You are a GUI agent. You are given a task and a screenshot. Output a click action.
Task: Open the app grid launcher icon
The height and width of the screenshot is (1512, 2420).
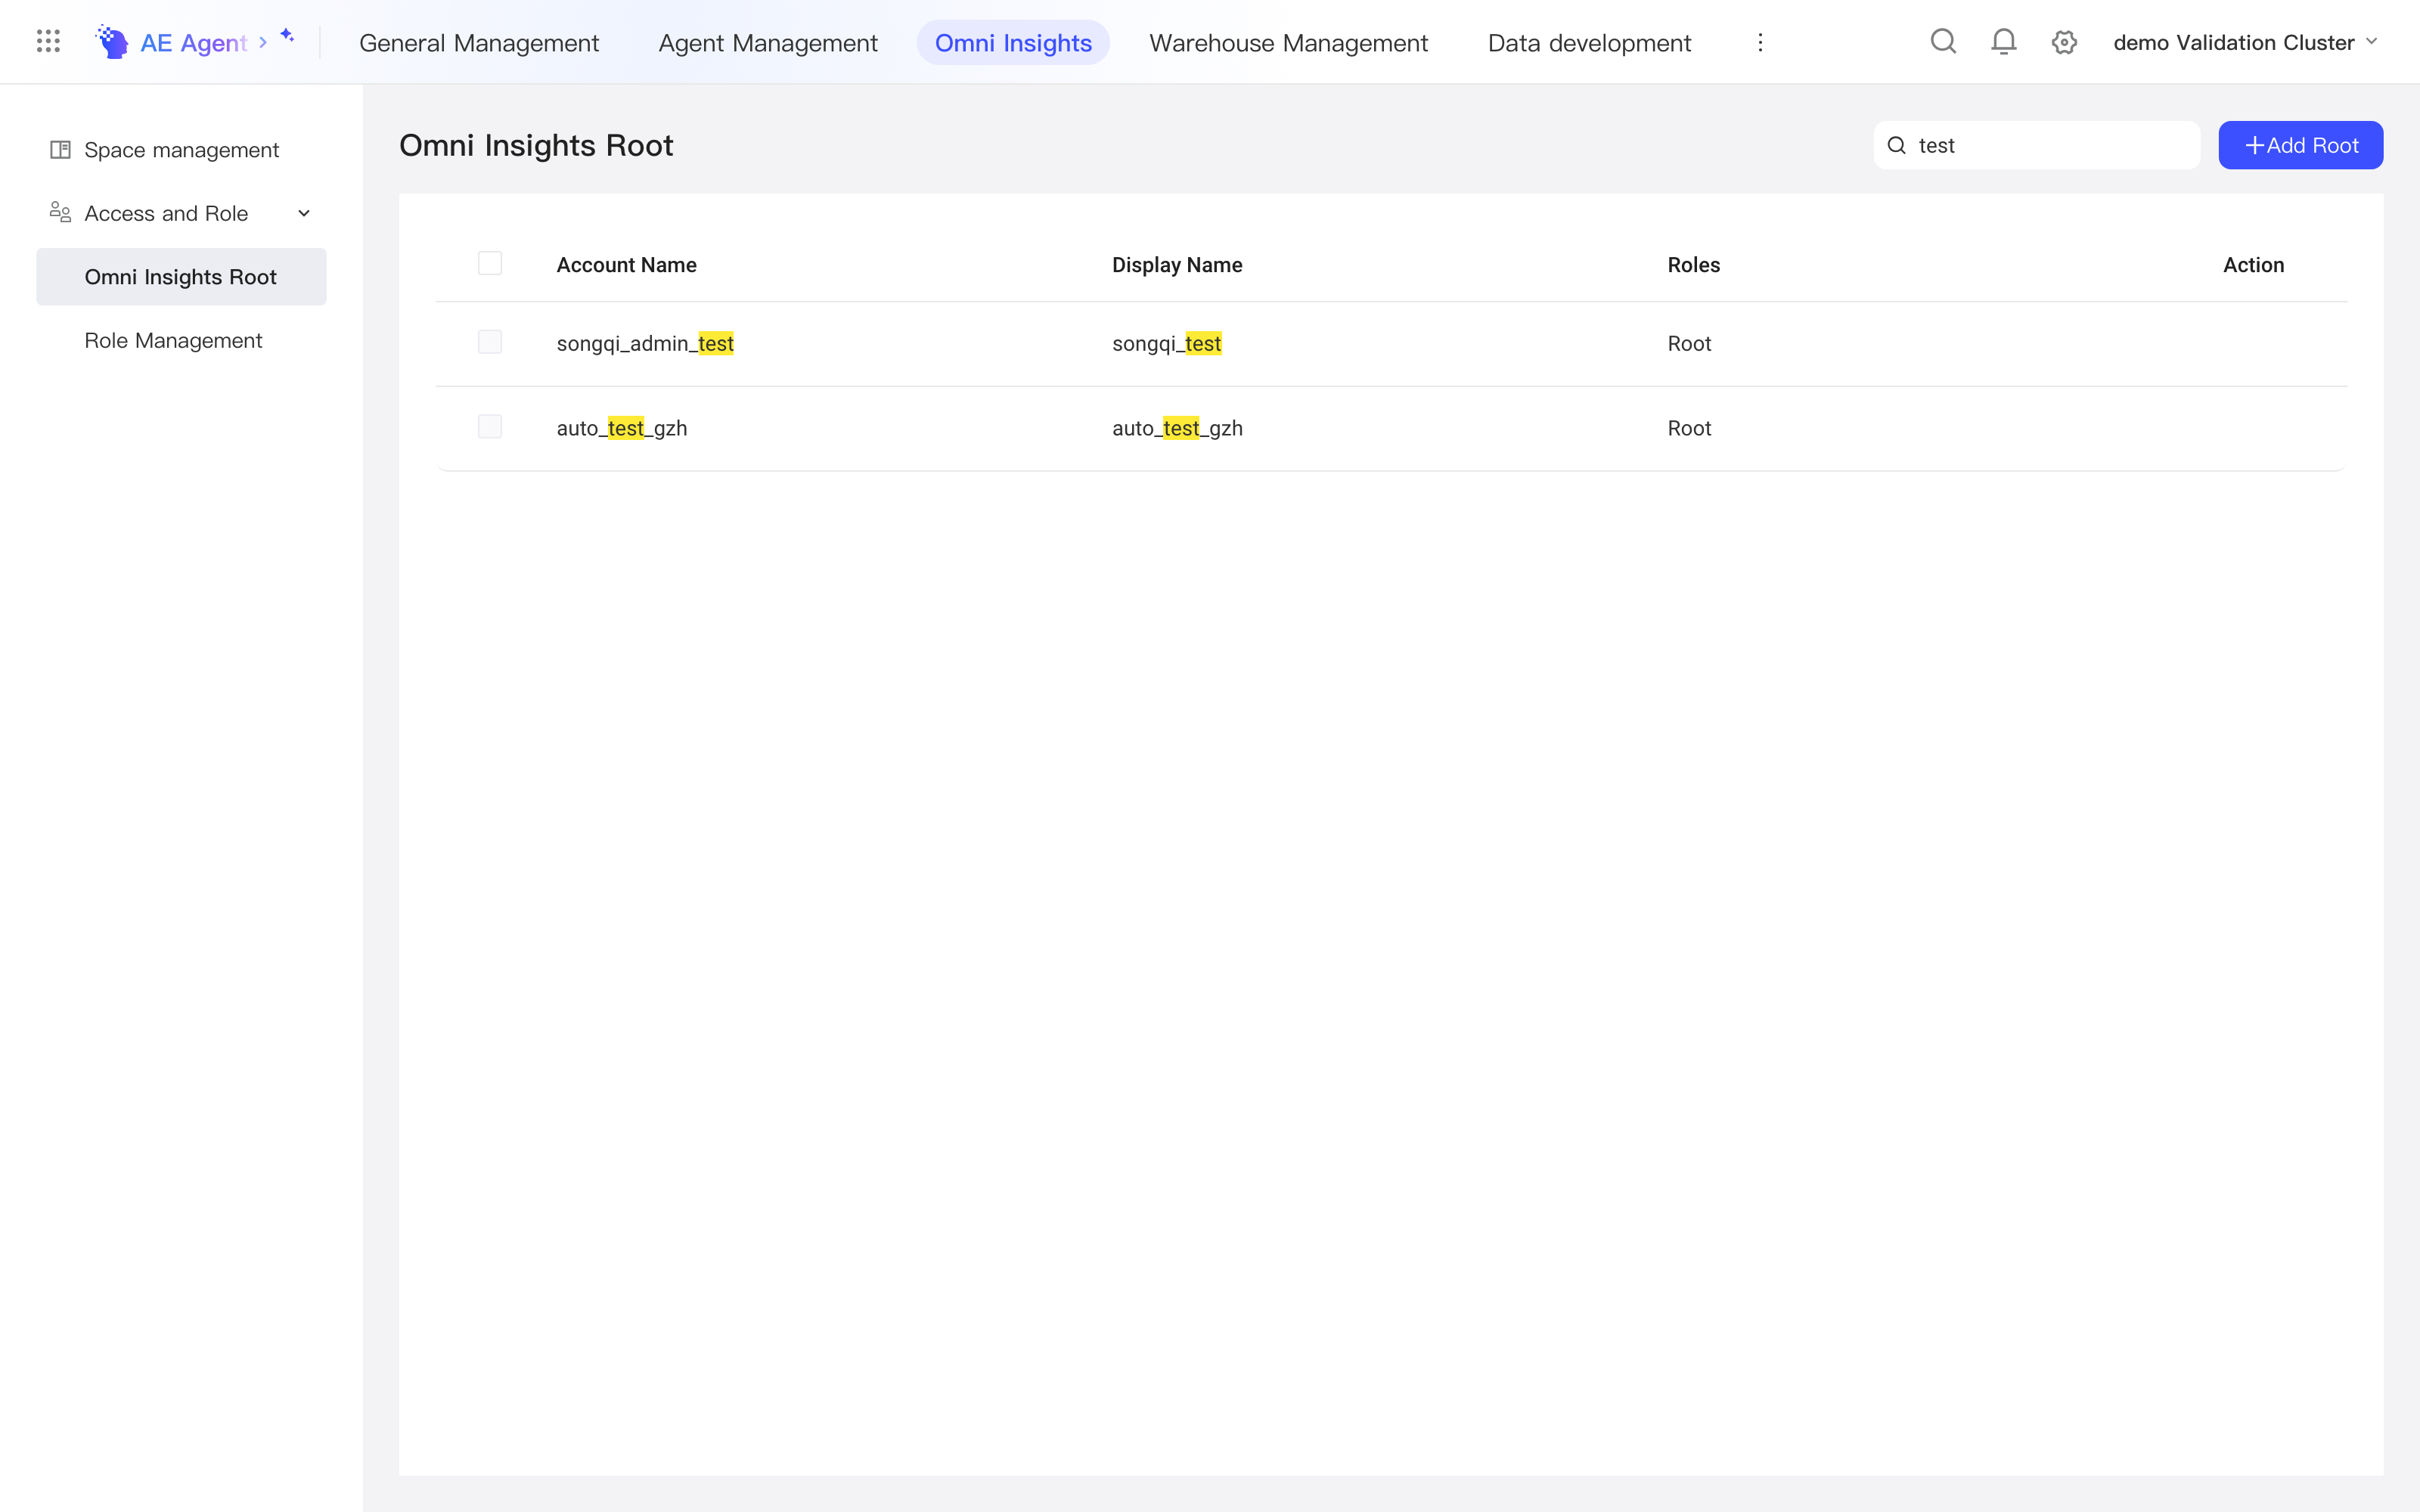(48, 42)
